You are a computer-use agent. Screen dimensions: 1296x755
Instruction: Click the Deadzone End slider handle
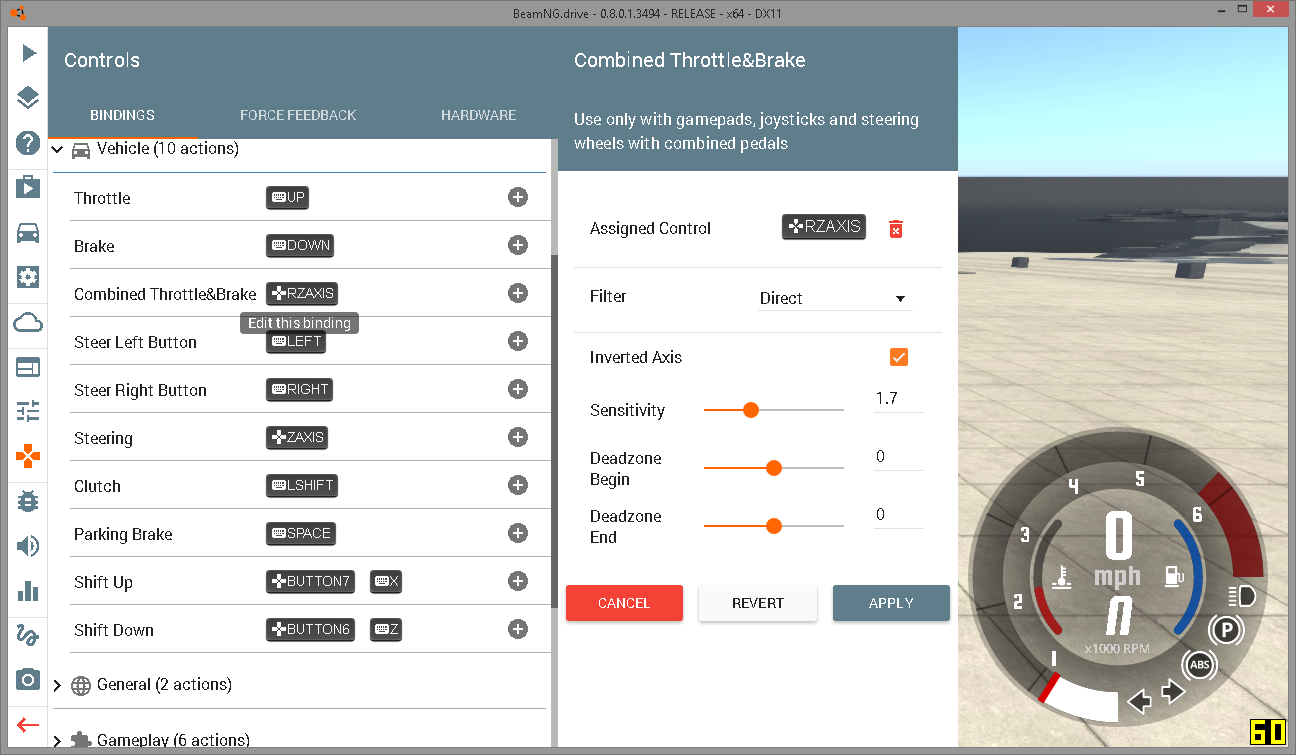point(773,526)
